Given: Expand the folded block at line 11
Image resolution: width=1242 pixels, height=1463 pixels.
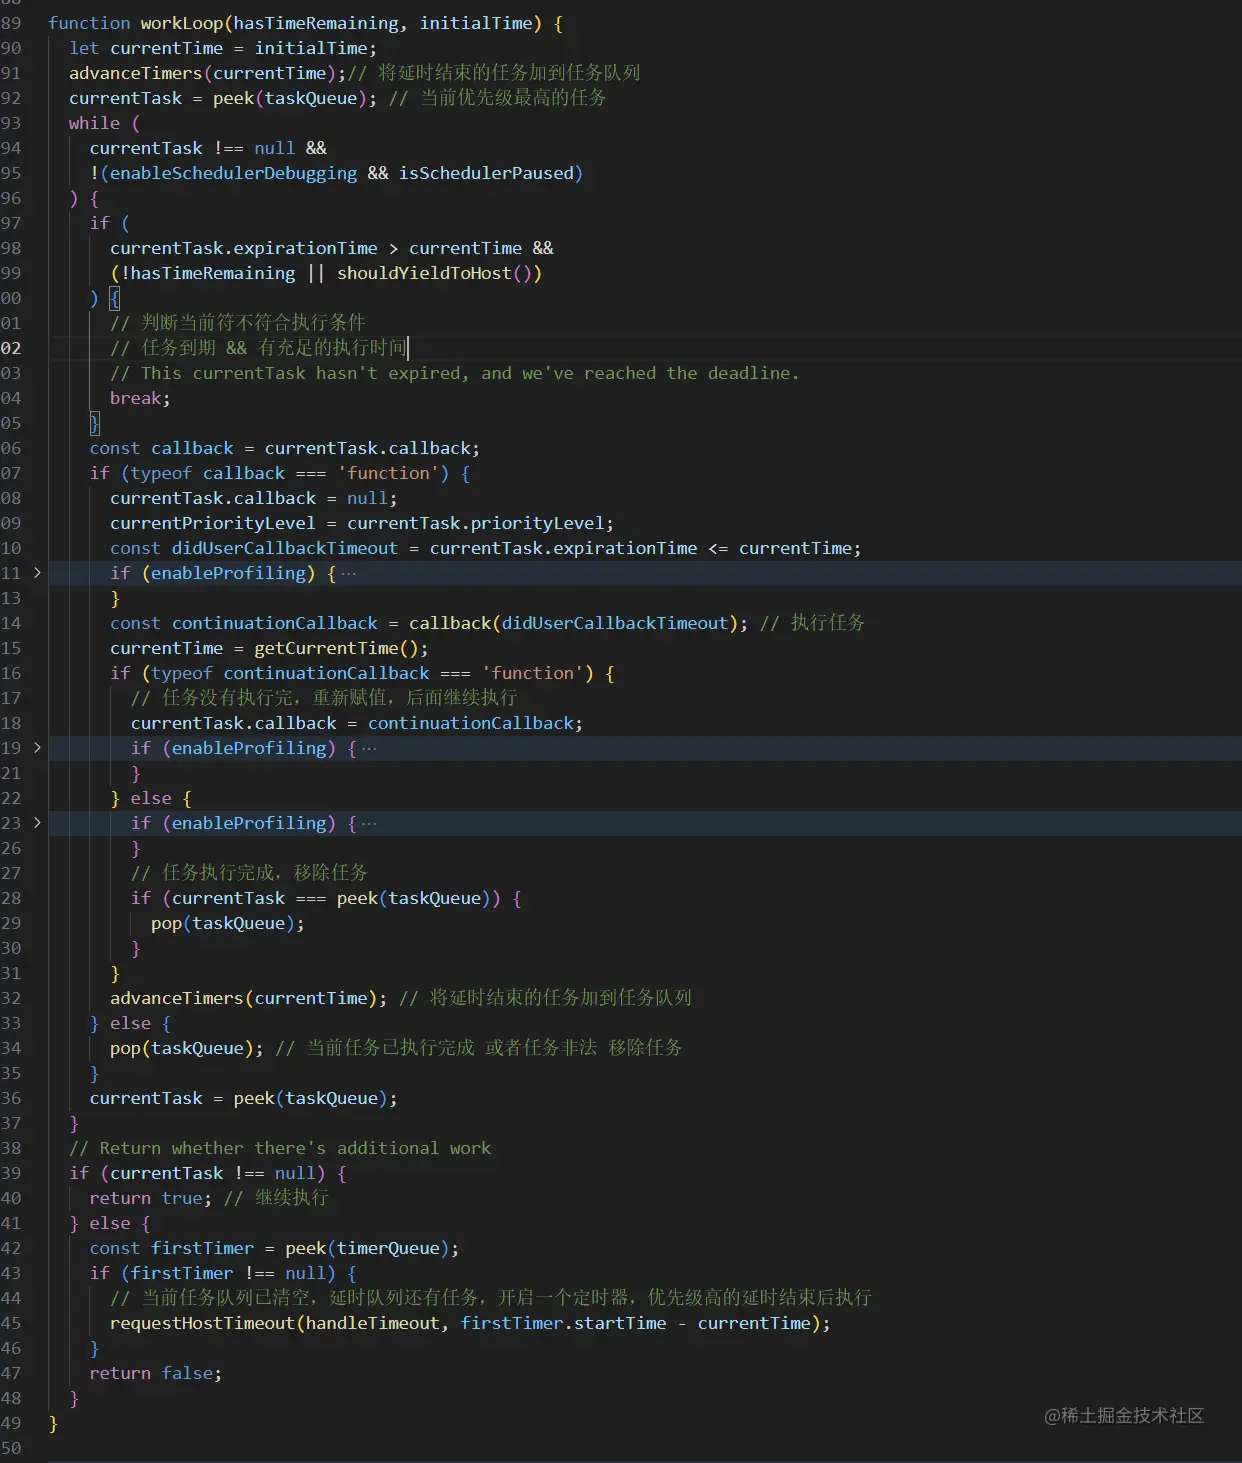Looking at the screenshot, I should (37, 573).
